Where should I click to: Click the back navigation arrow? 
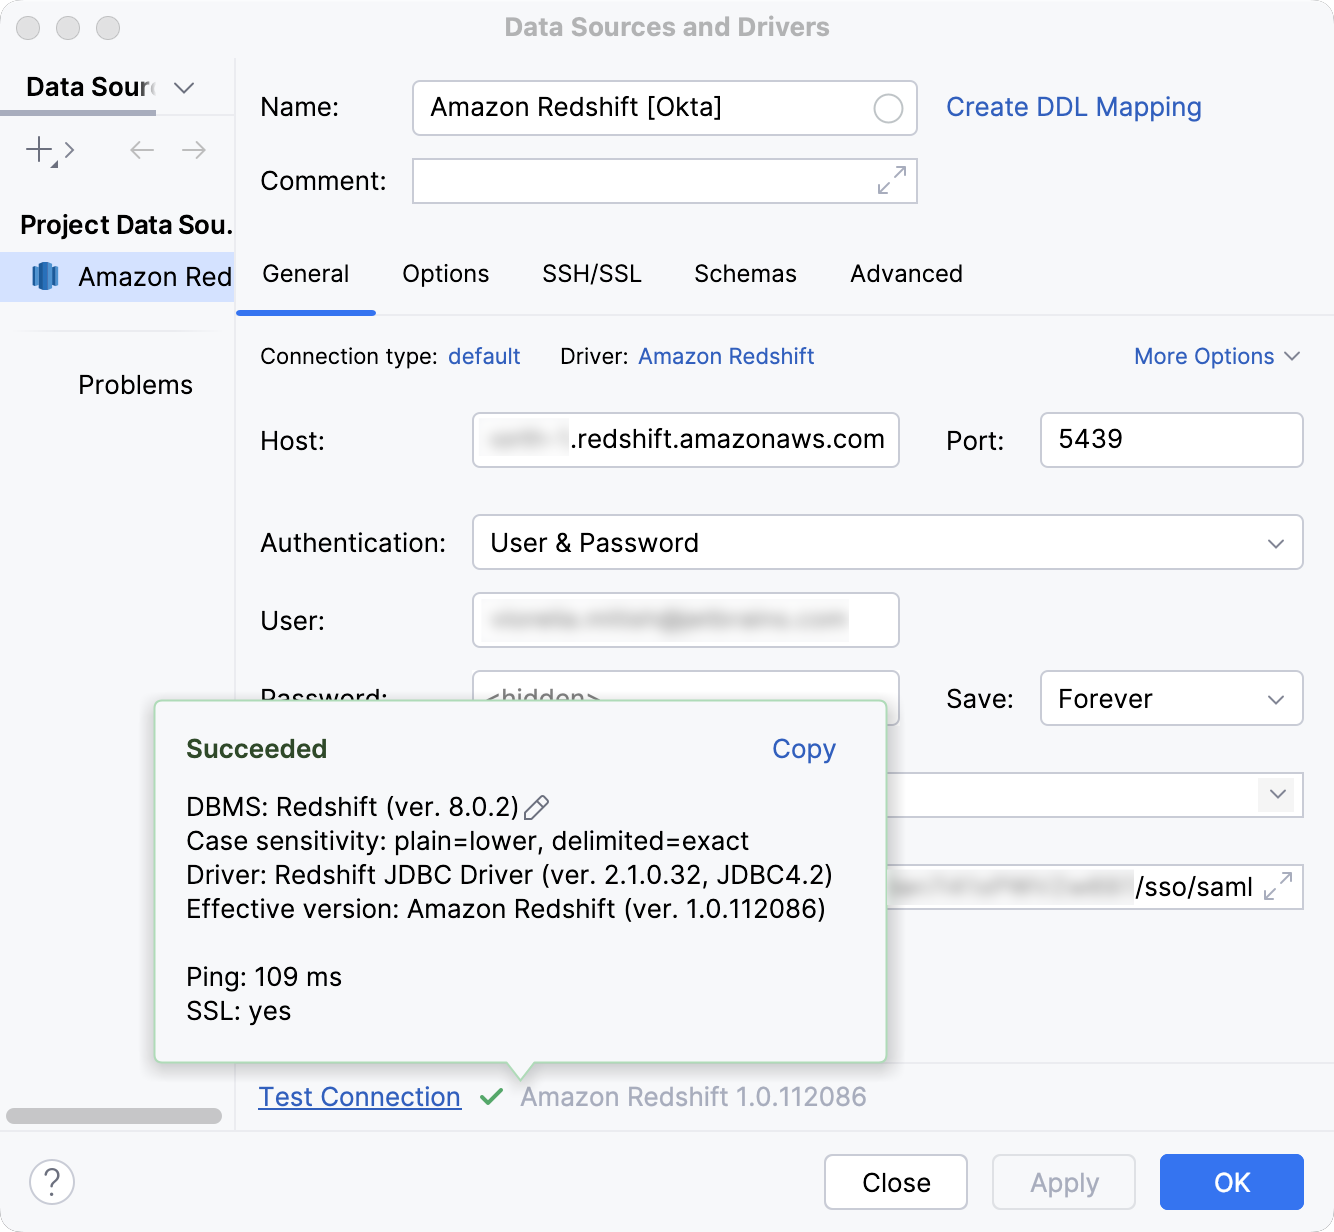click(x=141, y=150)
